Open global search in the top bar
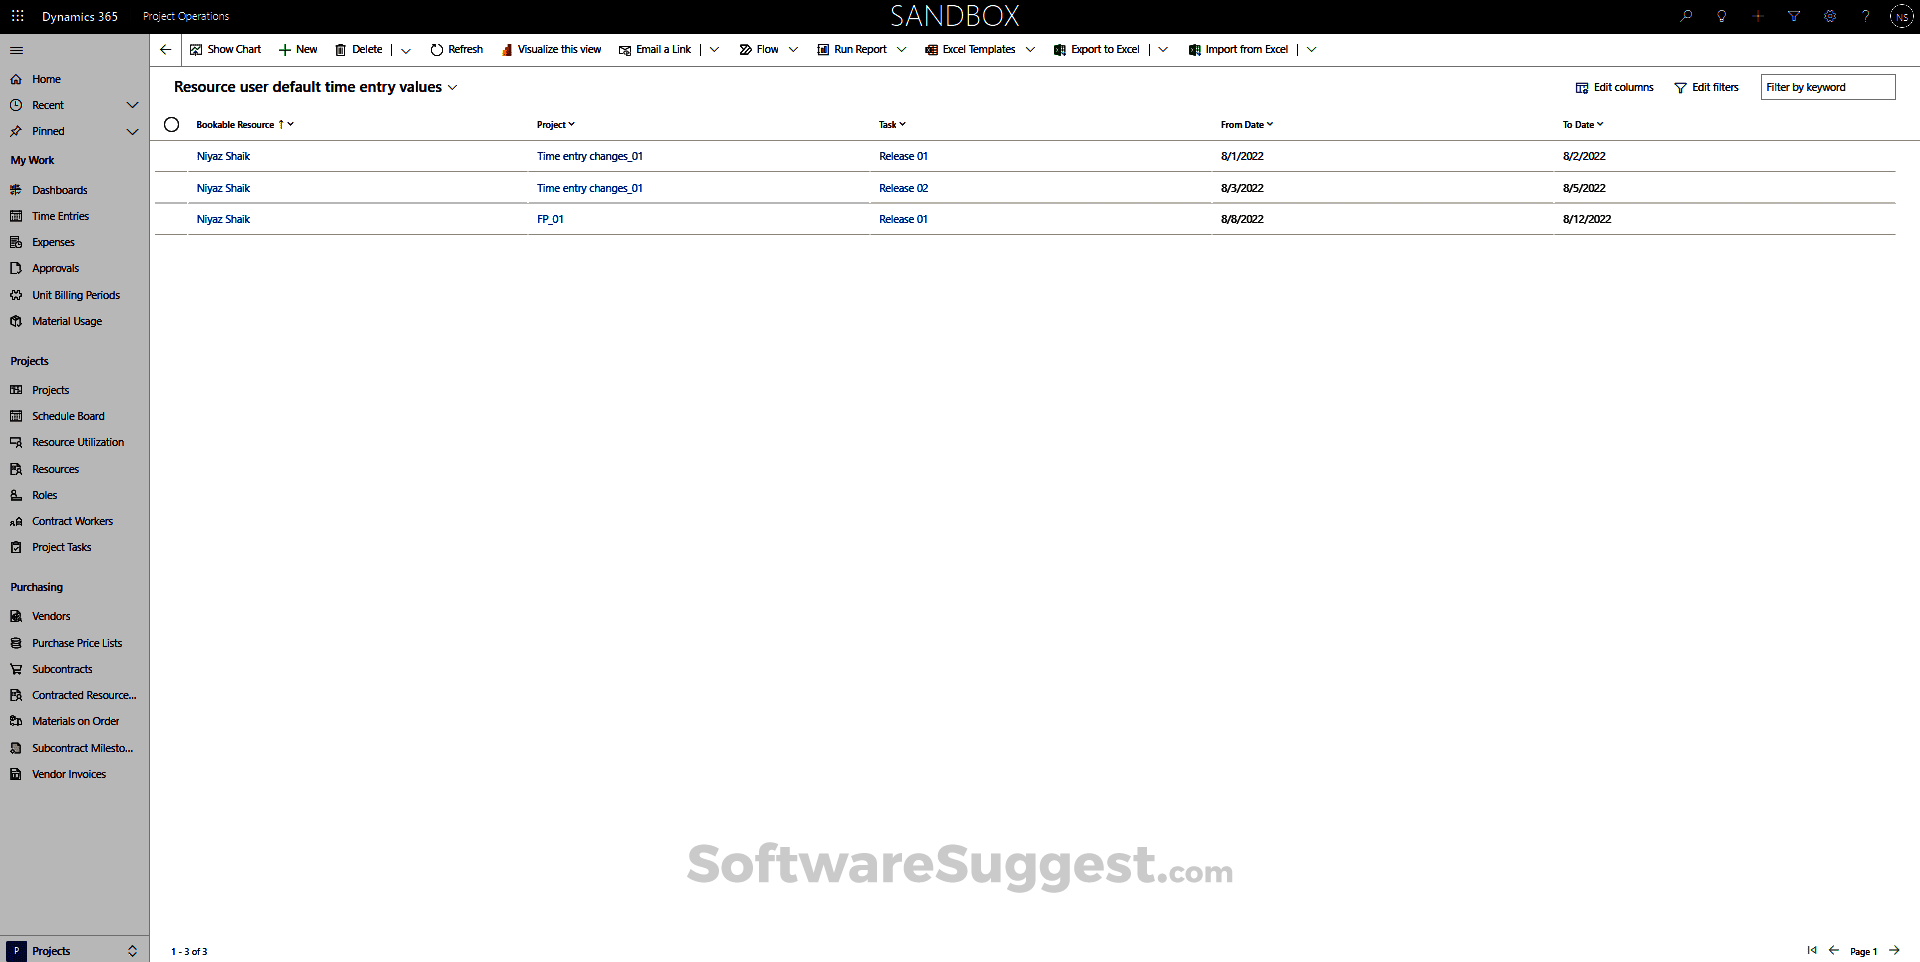Screen dimensions: 1920x962 [x=1686, y=15]
